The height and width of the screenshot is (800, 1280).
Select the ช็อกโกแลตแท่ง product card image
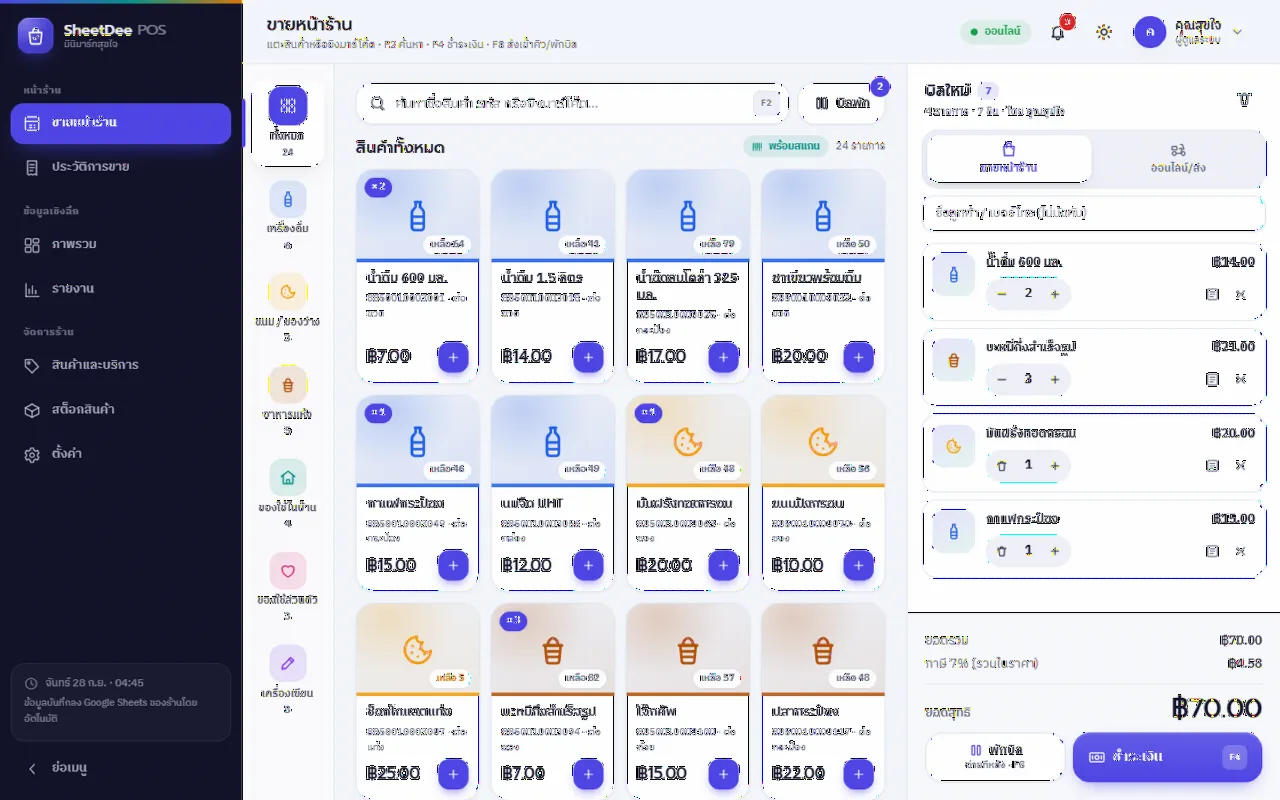tap(417, 648)
